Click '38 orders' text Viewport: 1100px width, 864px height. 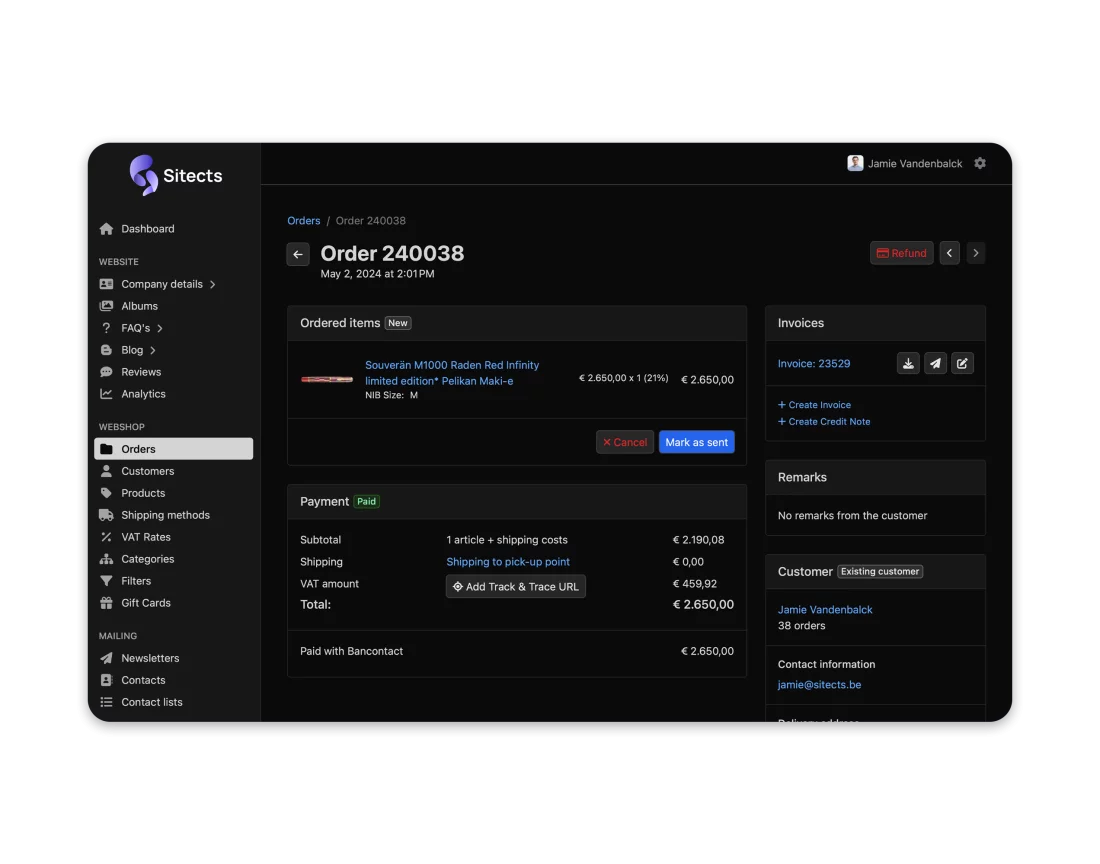coord(801,626)
